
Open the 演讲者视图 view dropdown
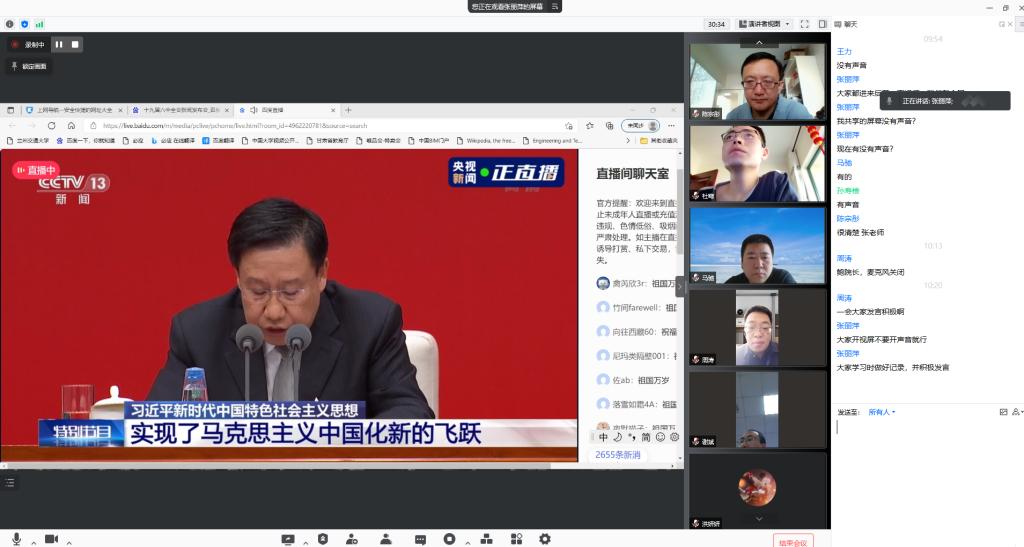(765, 23)
